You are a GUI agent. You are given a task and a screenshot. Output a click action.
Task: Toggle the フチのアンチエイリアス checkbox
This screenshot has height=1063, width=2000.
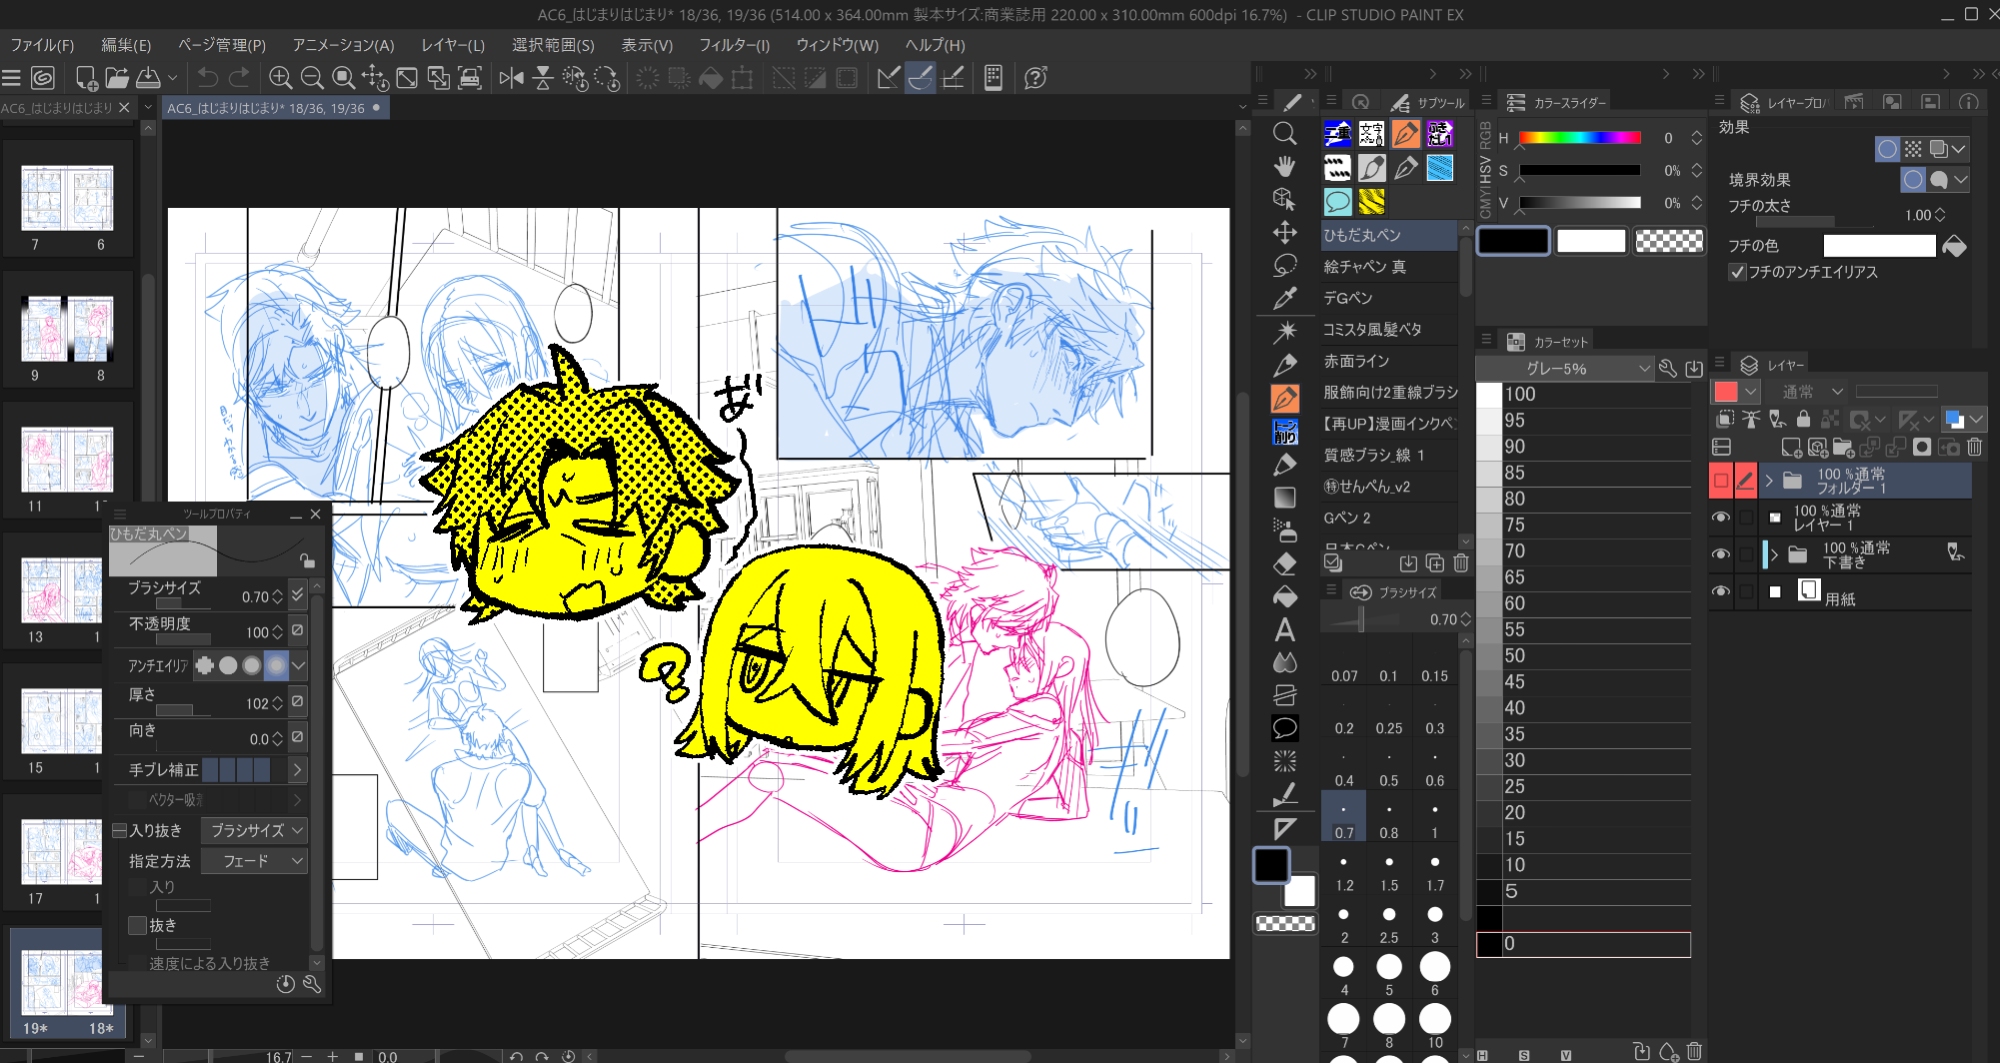tap(1737, 272)
